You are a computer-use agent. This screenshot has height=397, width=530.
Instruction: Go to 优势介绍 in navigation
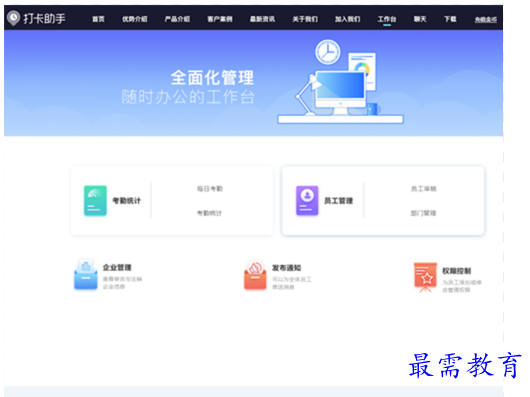point(135,19)
